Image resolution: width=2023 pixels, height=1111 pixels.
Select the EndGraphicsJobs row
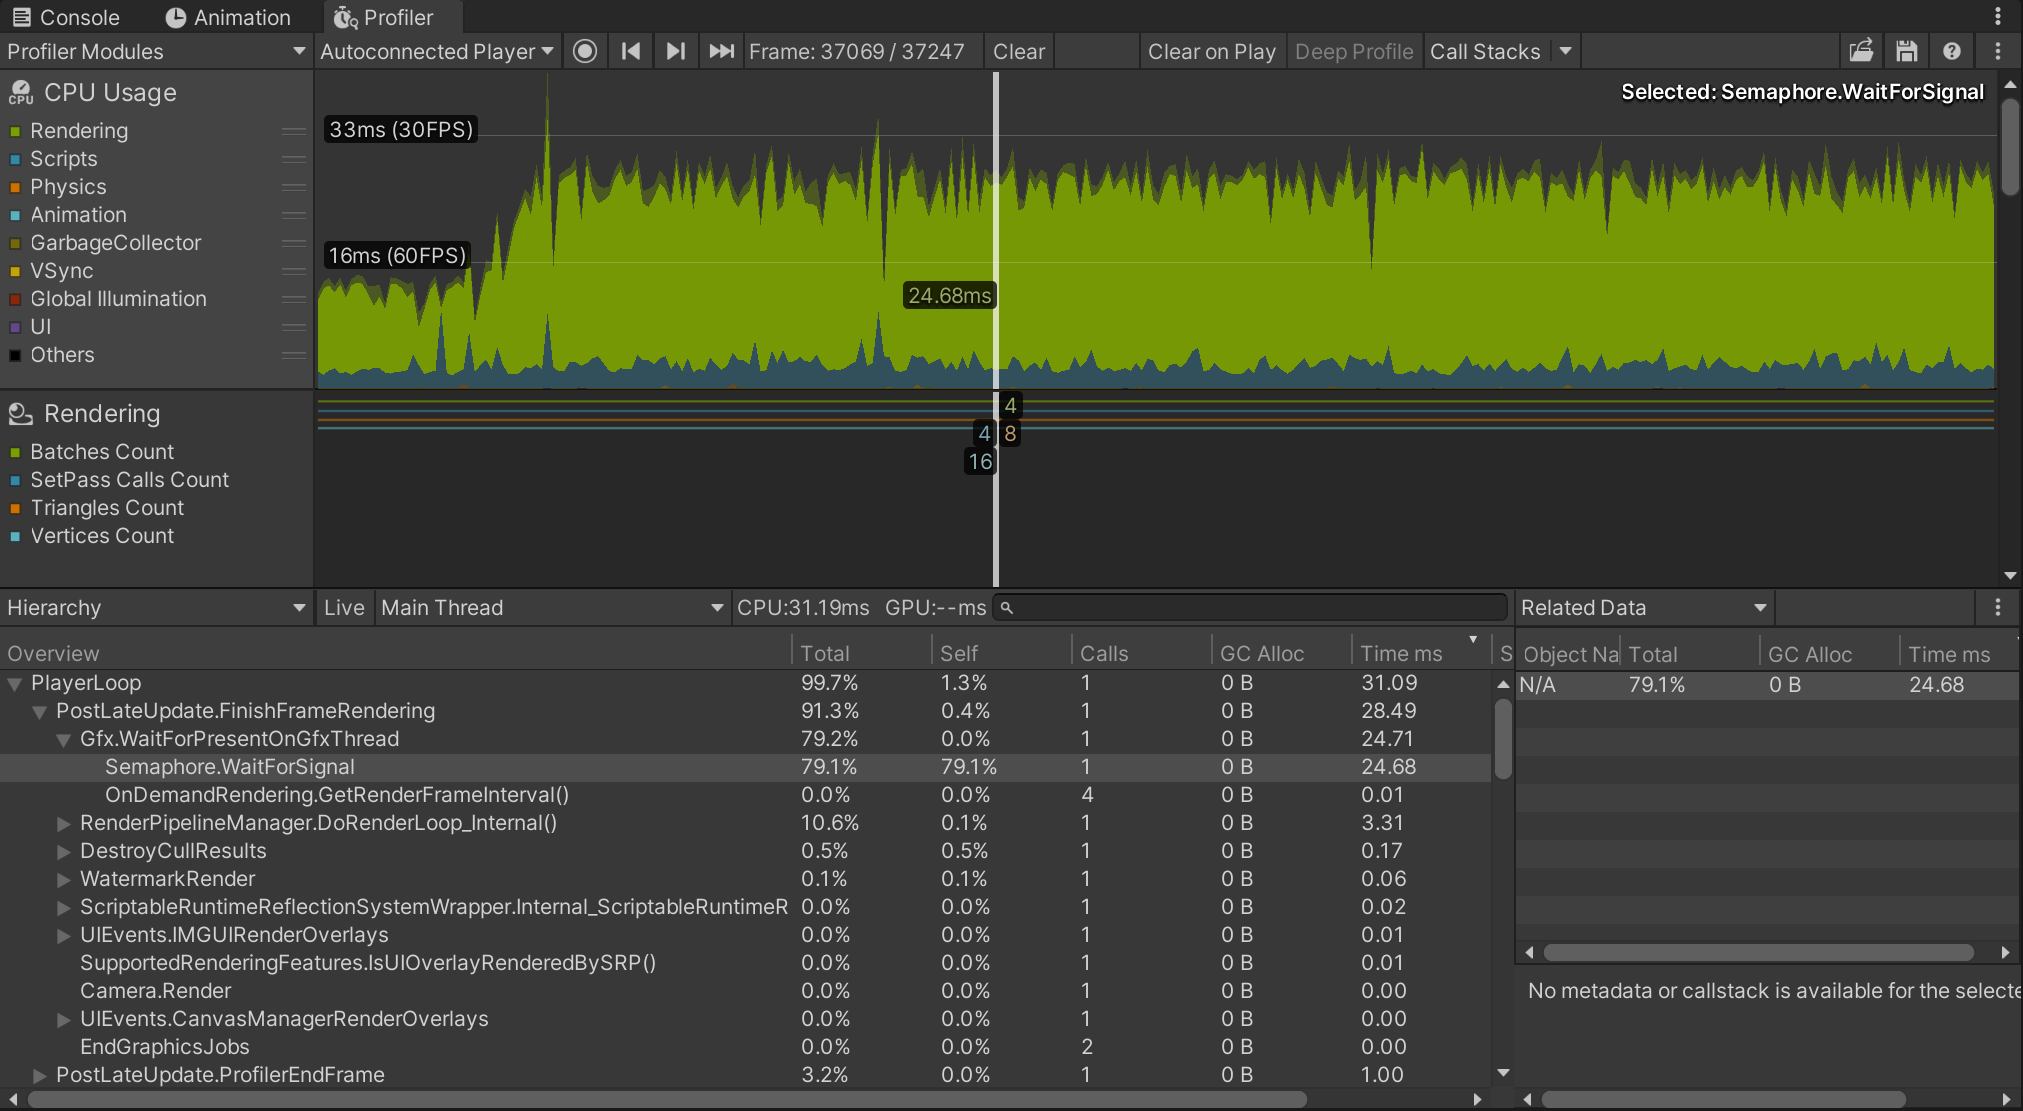745,1047
